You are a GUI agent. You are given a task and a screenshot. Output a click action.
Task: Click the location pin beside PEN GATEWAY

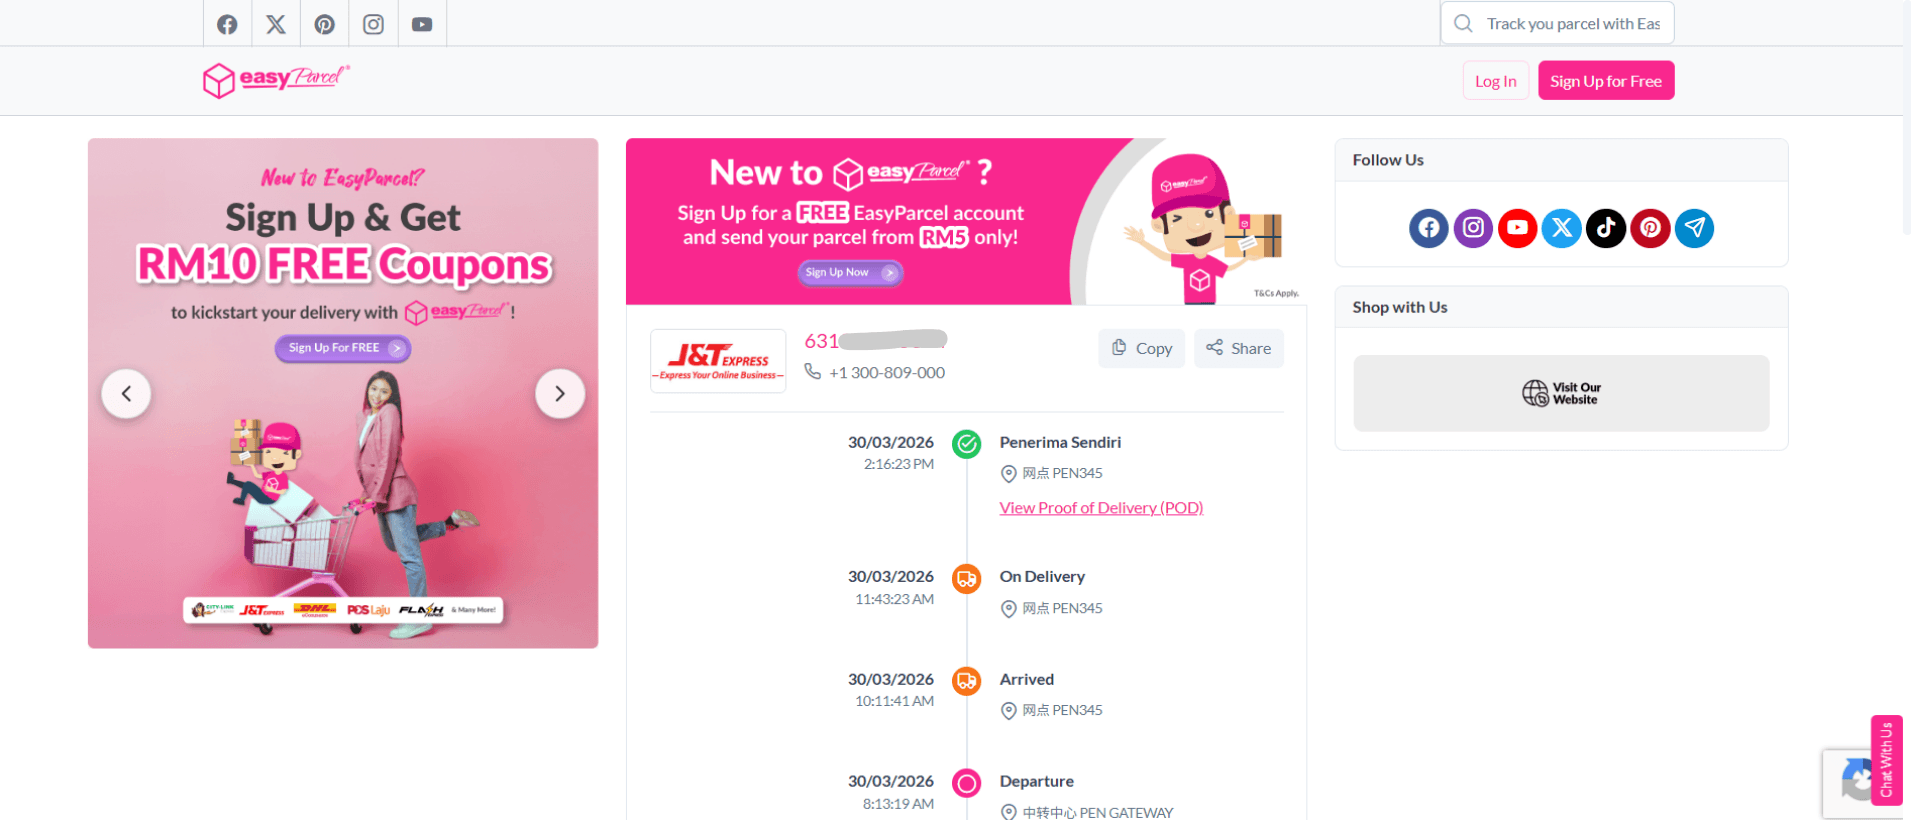pos(1009,812)
